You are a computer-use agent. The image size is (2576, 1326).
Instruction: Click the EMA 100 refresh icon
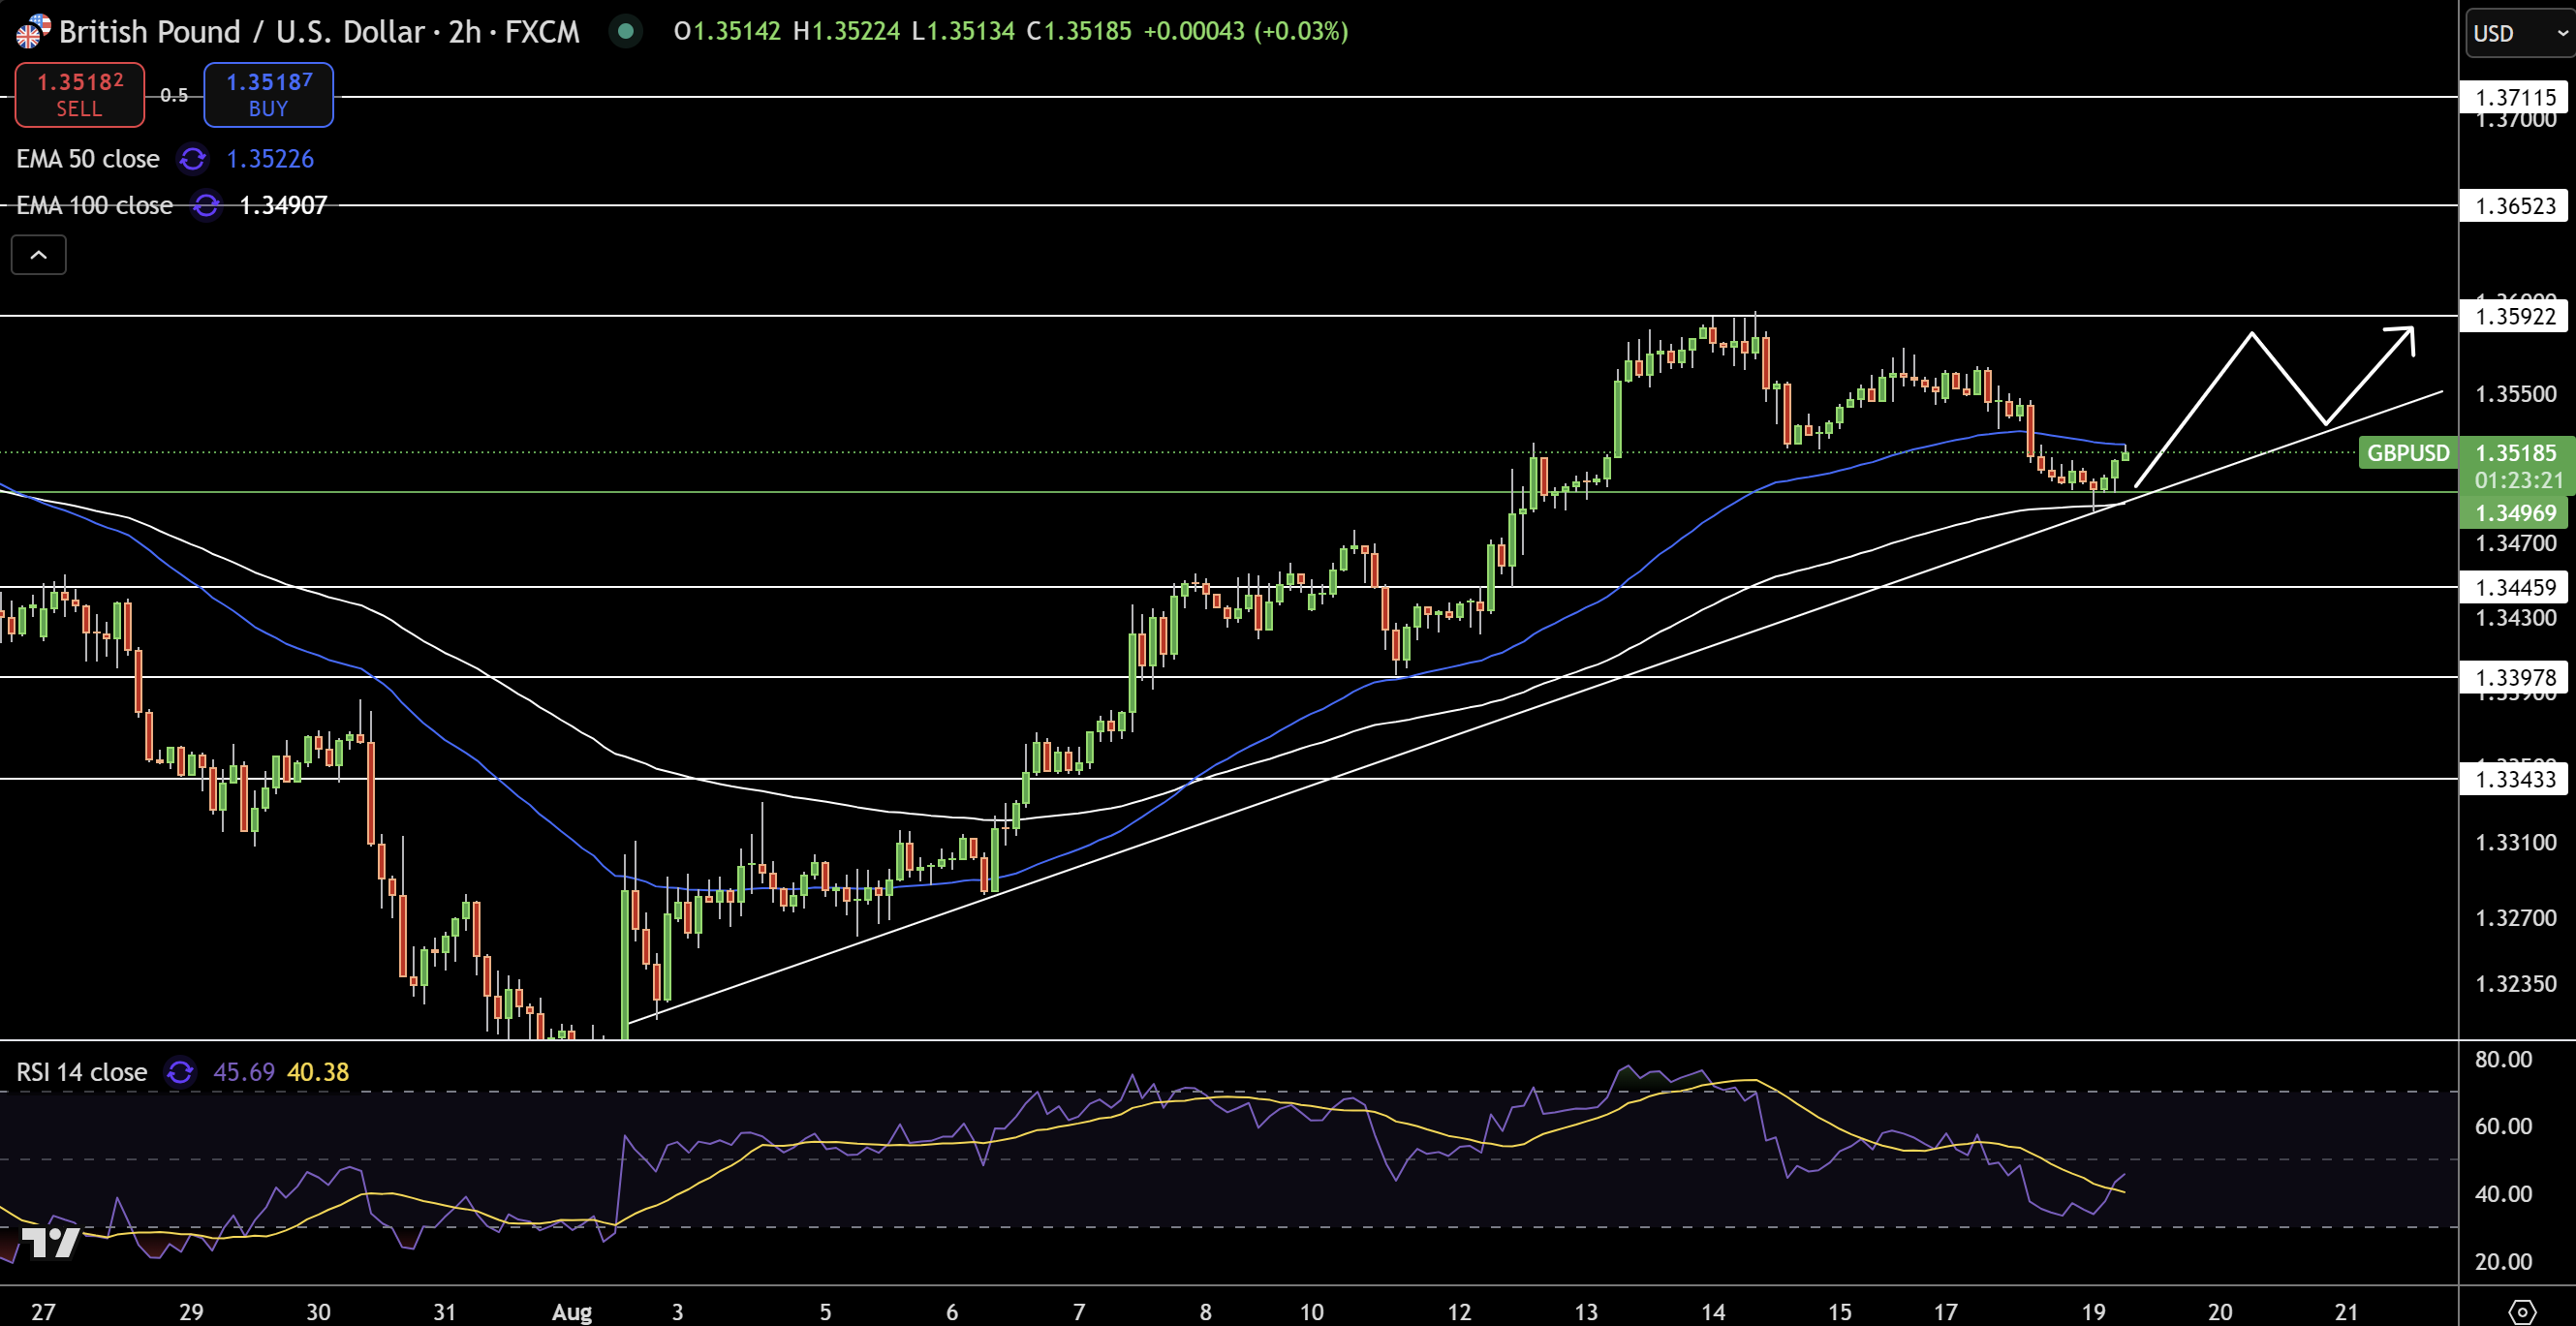tap(206, 205)
